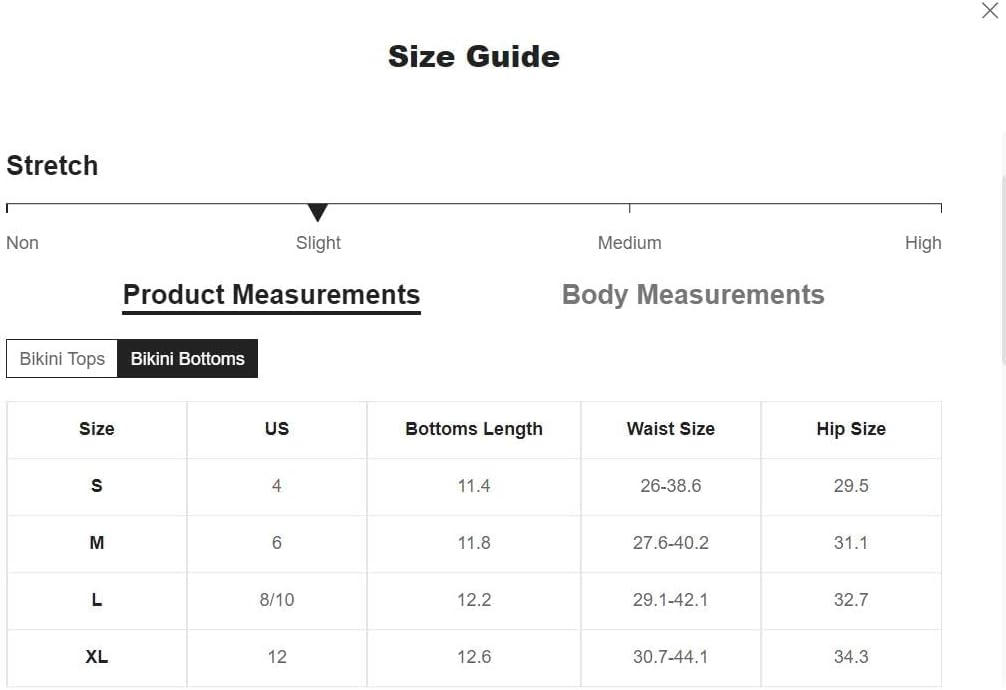This screenshot has height=690, width=1006.
Task: Click the Medium stretch label
Action: coord(629,243)
